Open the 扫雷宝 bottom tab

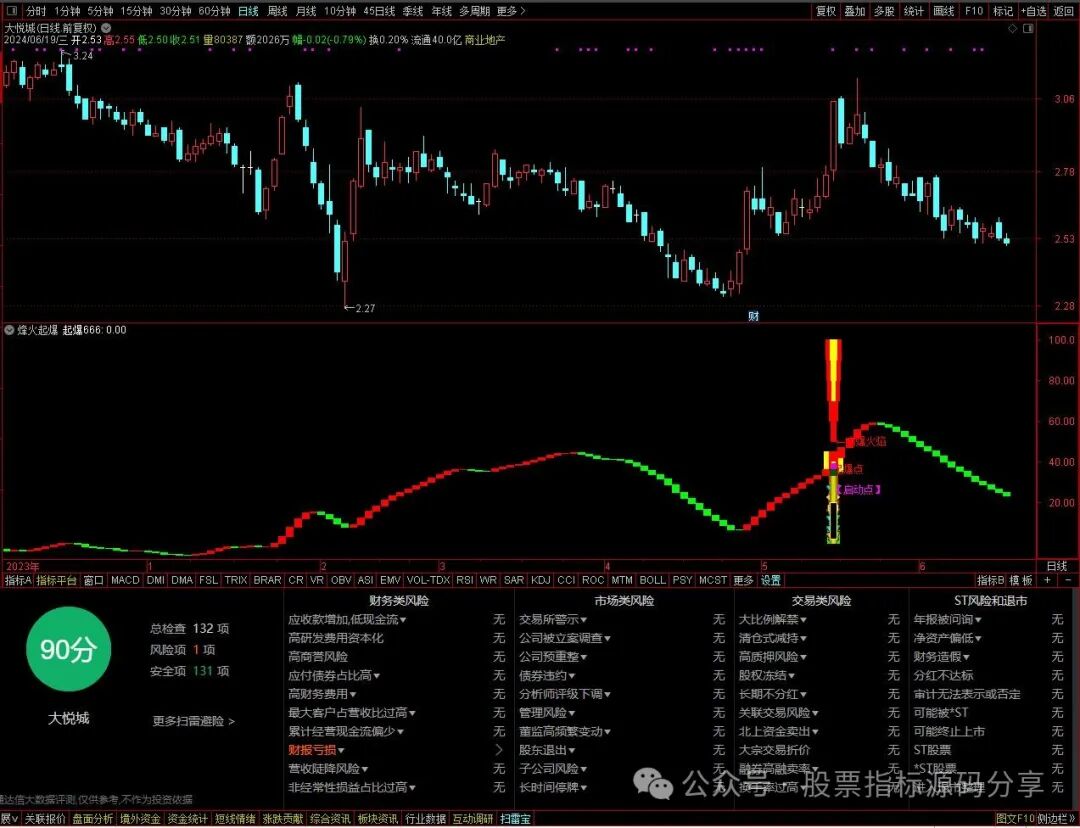tap(515, 819)
